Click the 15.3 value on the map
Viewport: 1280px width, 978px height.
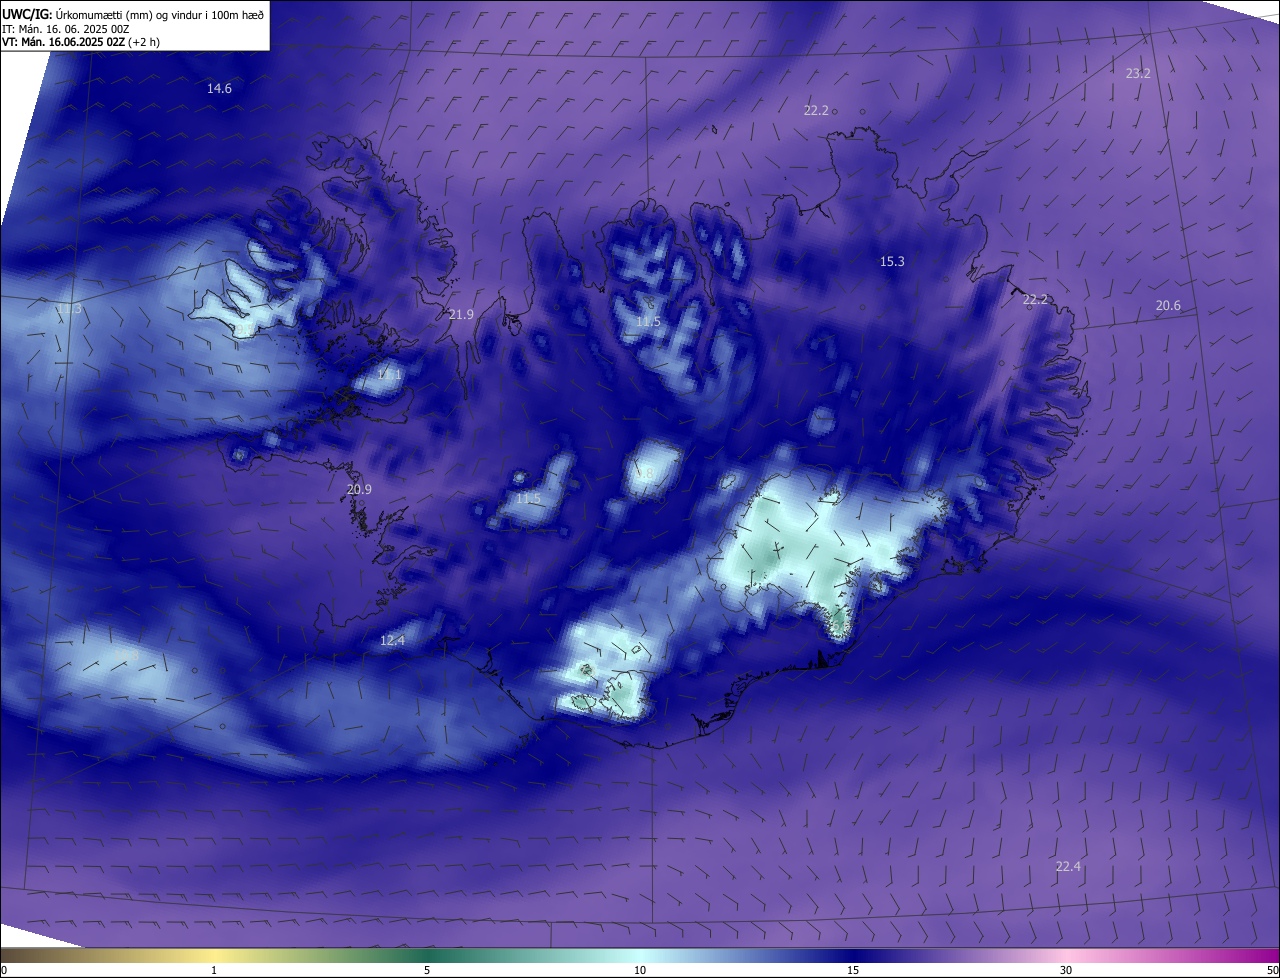[x=892, y=262]
